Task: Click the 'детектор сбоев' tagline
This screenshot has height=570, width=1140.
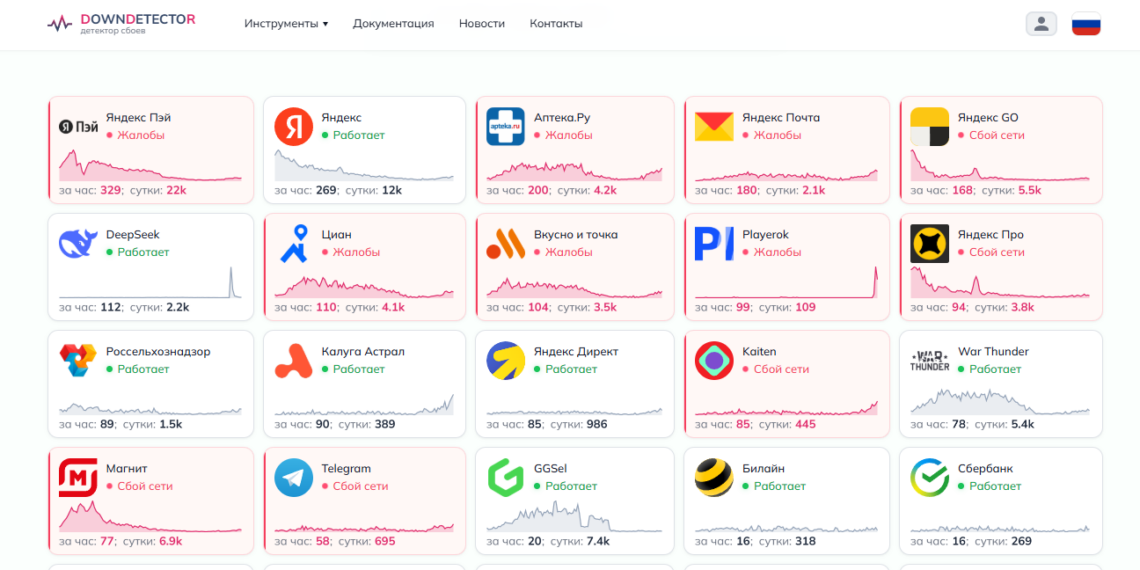Action: [112, 31]
